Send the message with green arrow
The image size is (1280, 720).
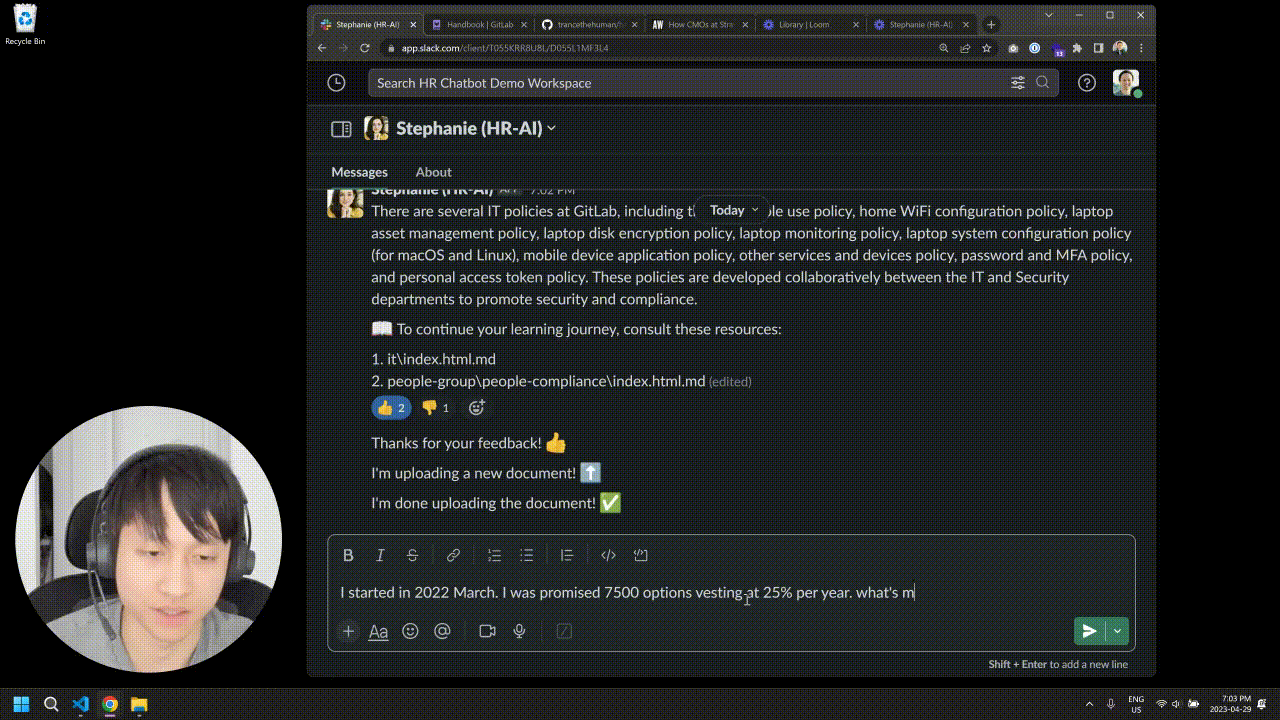click(x=1090, y=631)
